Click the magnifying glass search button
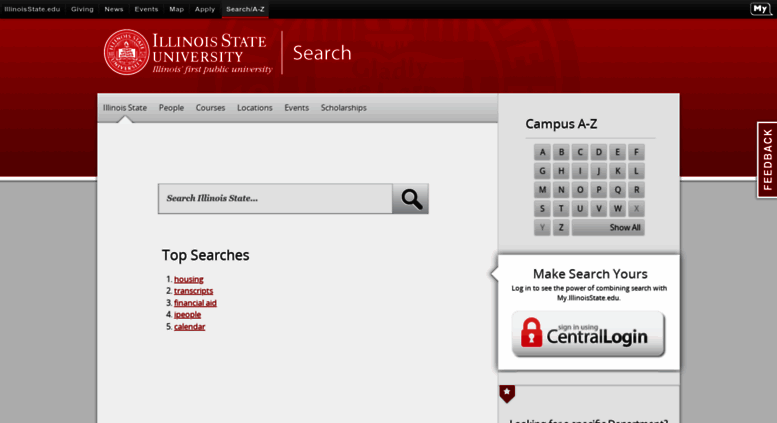This screenshot has height=423, width=777. [x=410, y=199]
